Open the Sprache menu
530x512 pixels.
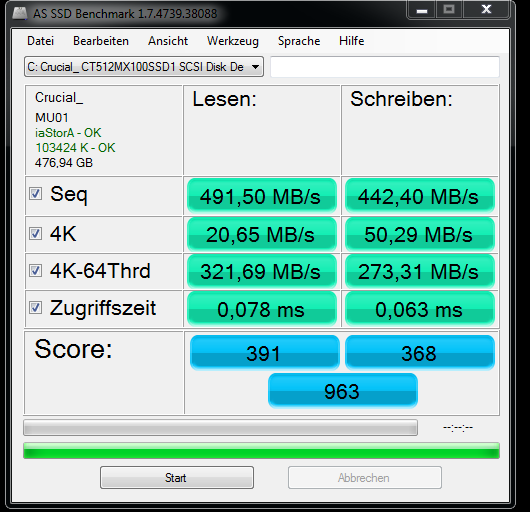tap(299, 41)
